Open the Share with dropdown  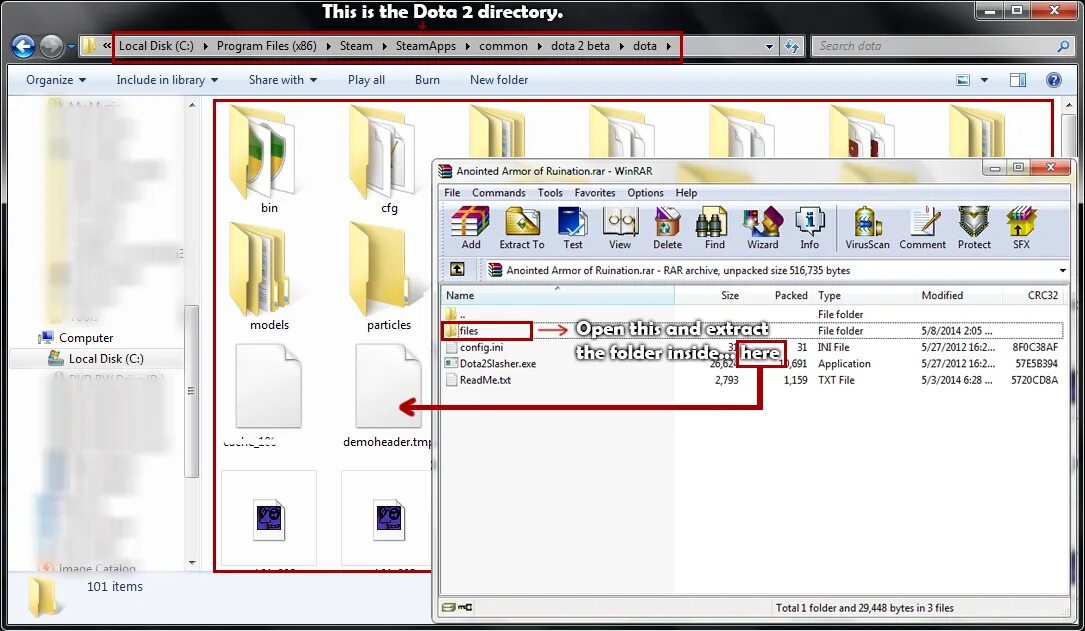pos(282,80)
